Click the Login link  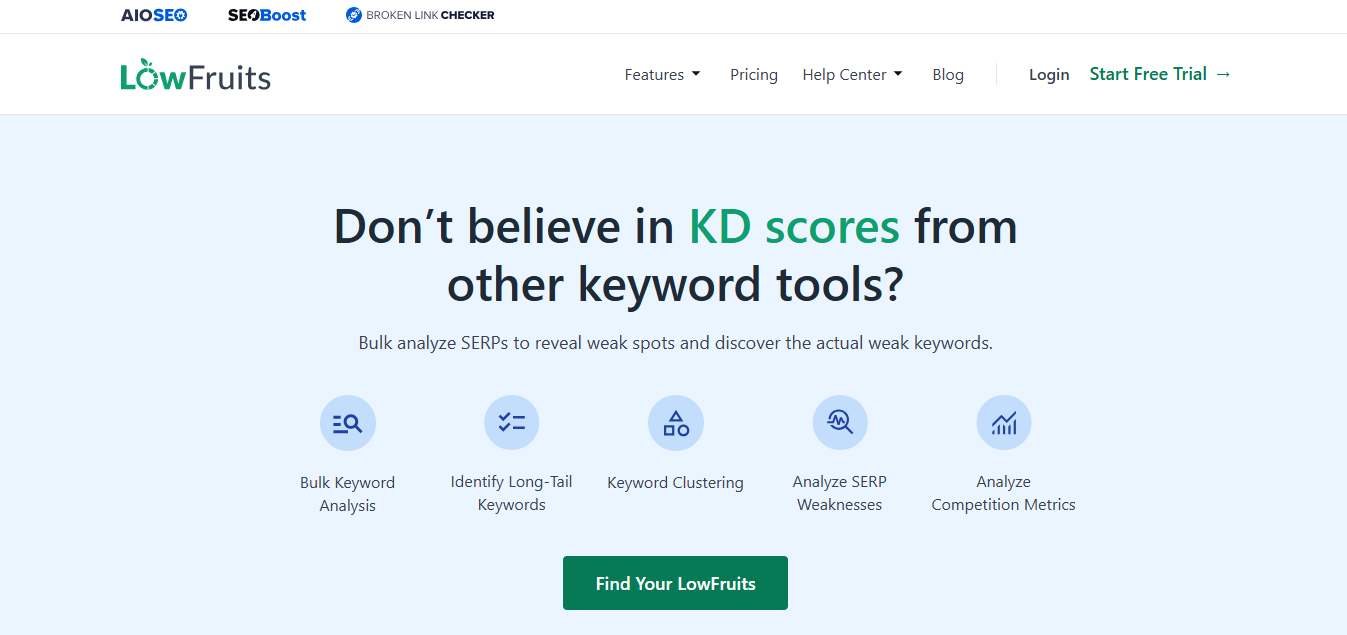click(x=1049, y=75)
